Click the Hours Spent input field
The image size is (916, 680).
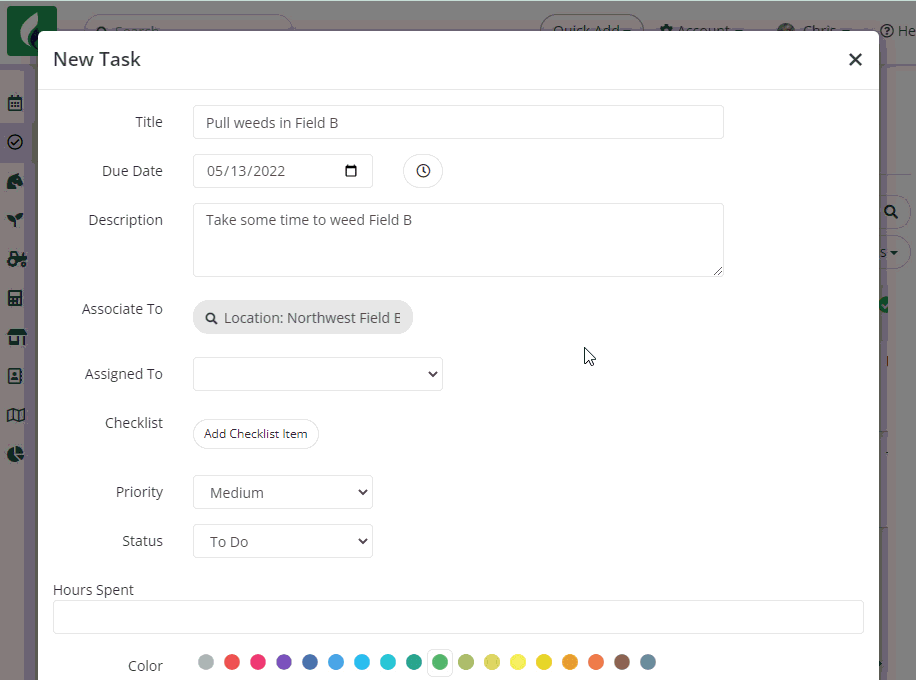pos(458,617)
